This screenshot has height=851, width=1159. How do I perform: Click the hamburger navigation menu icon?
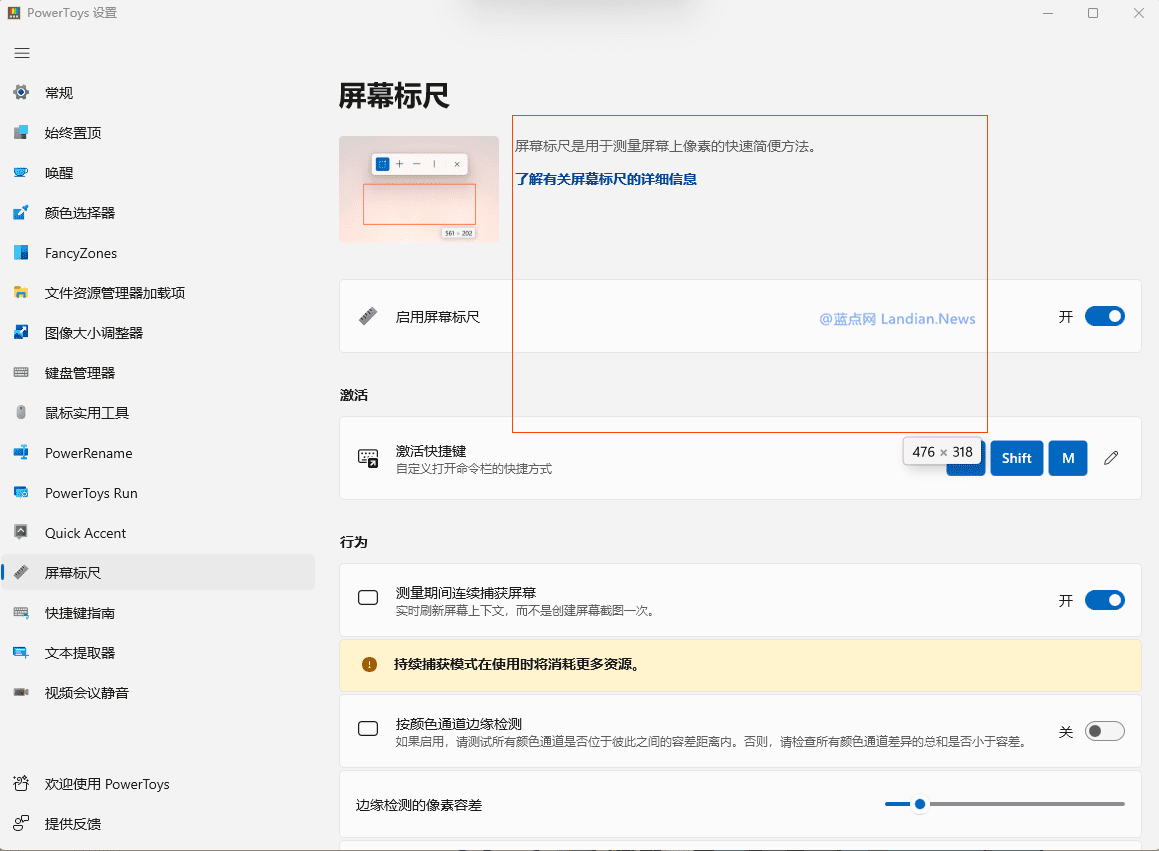point(22,53)
